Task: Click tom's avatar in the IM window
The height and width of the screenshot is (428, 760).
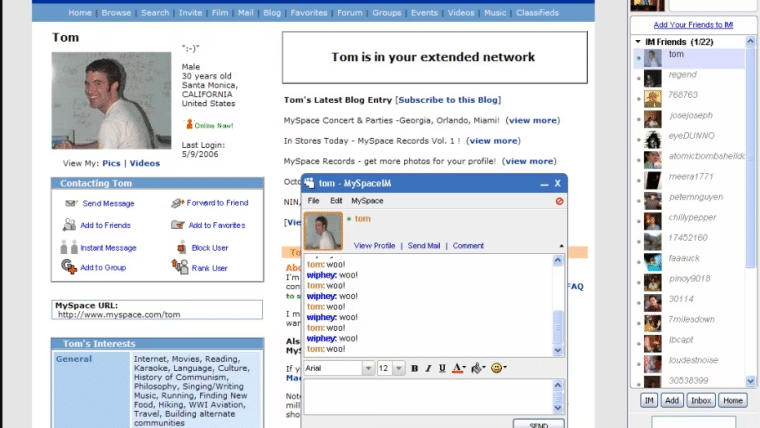Action: click(323, 231)
